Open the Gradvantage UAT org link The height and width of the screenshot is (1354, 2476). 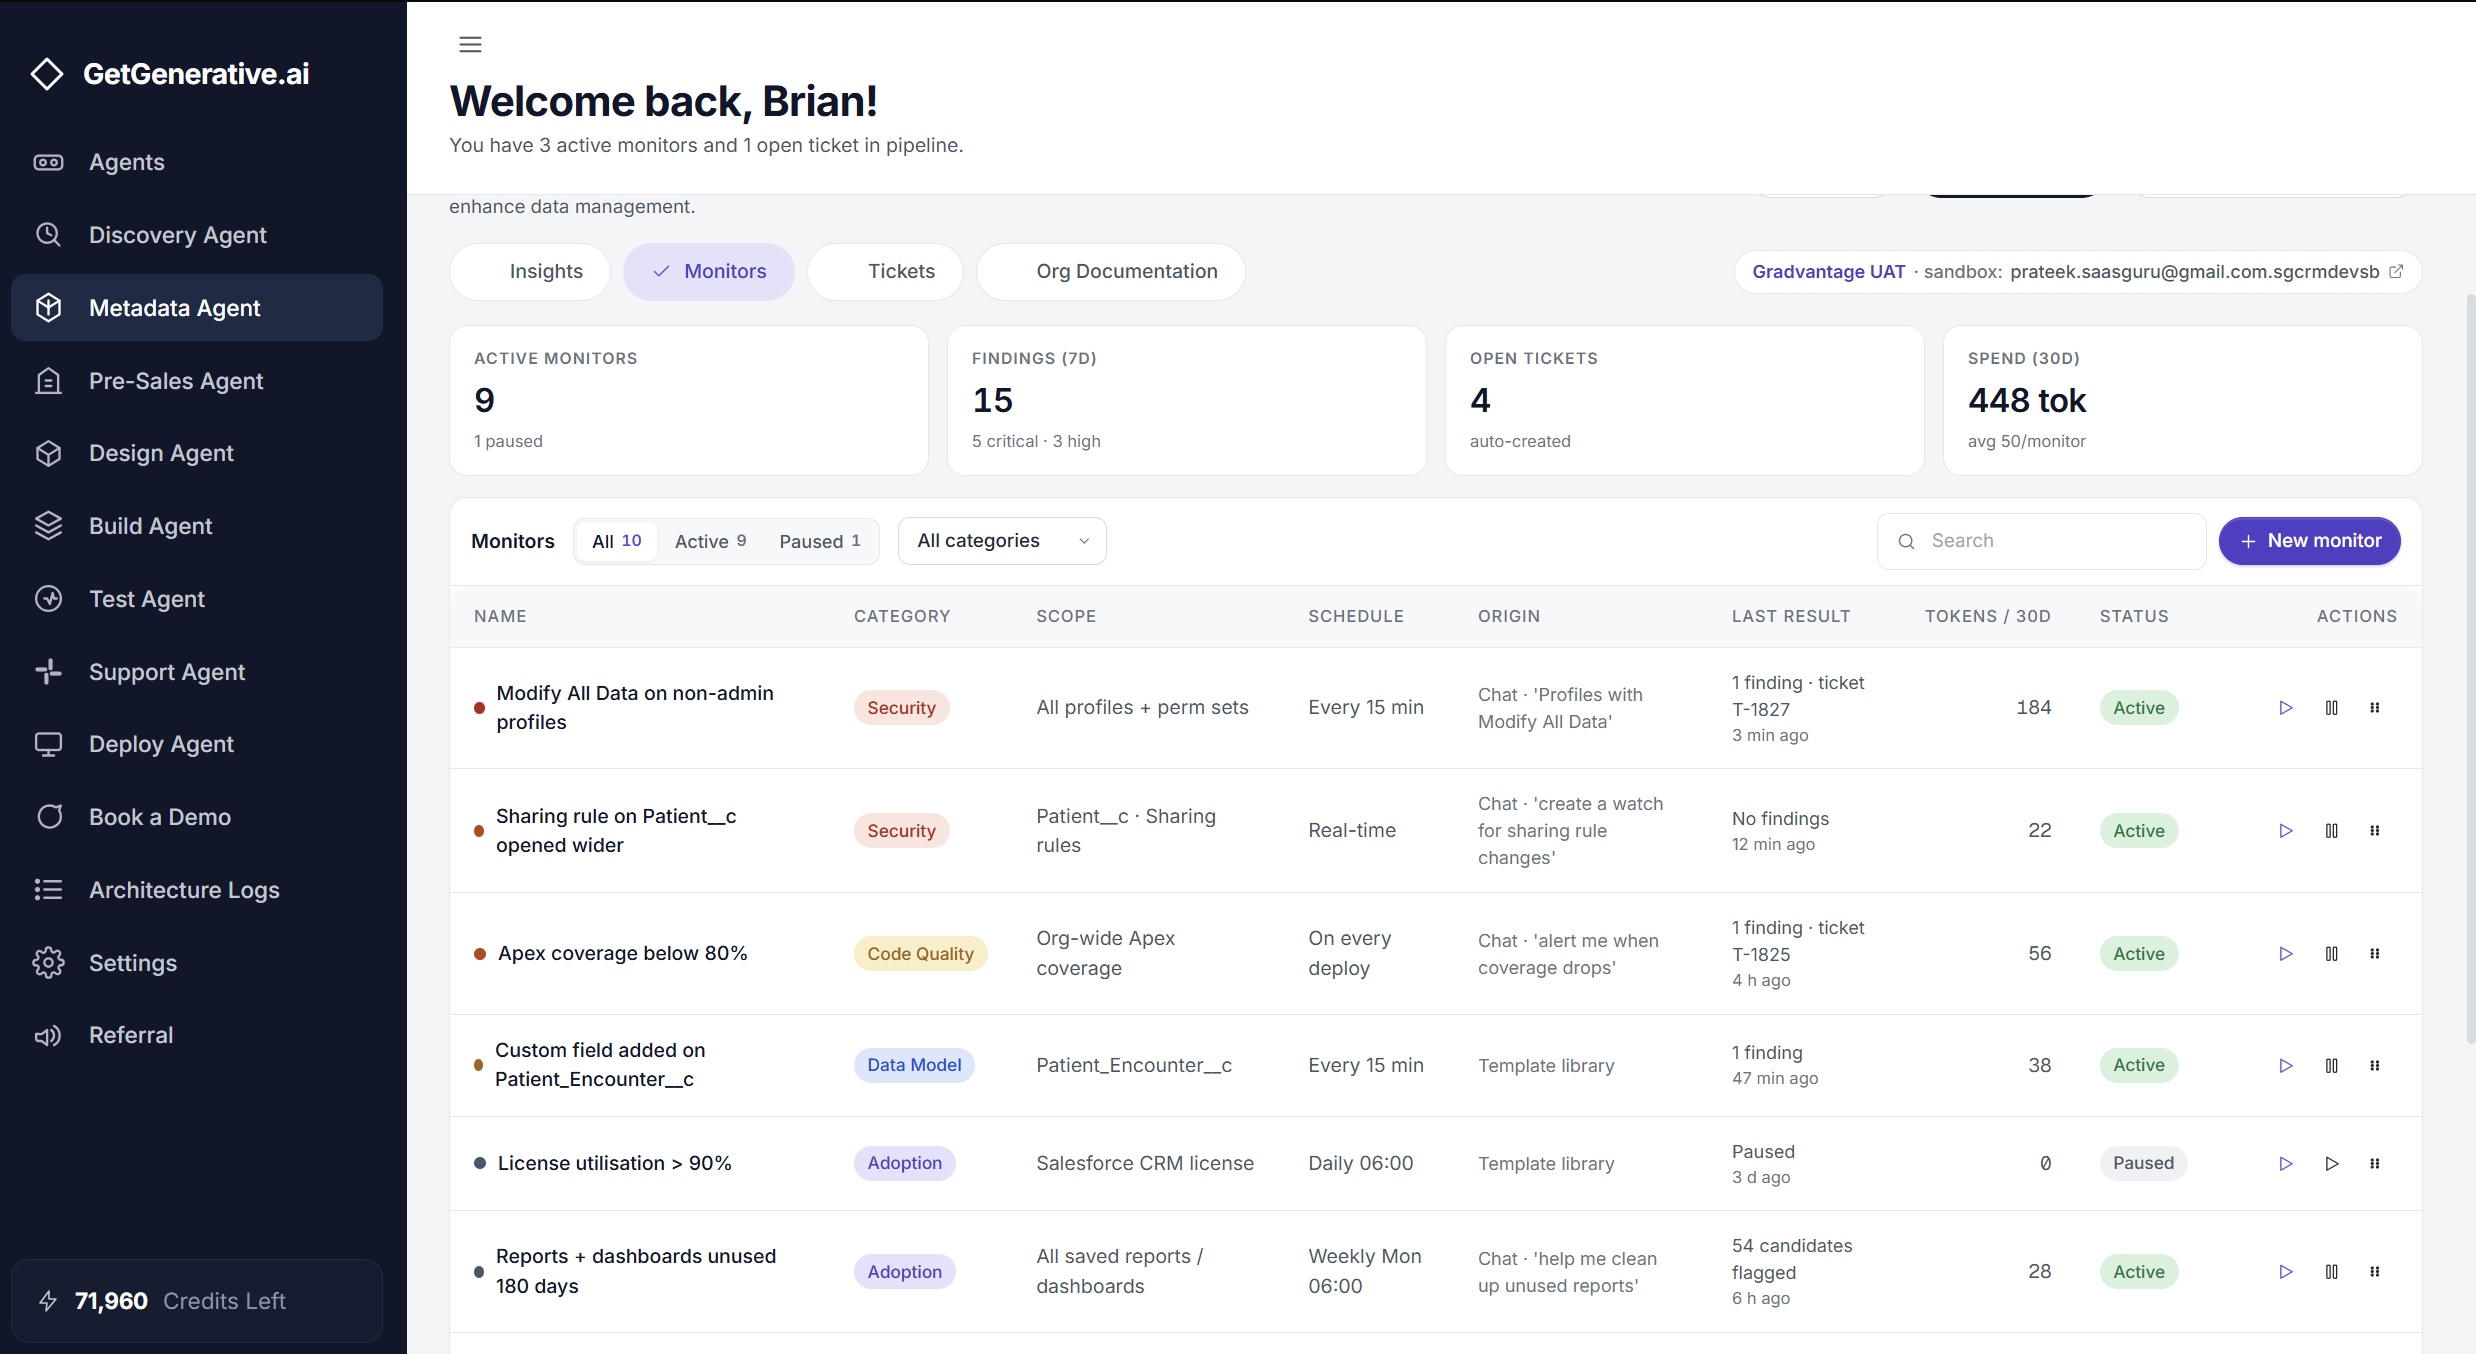click(x=1829, y=272)
